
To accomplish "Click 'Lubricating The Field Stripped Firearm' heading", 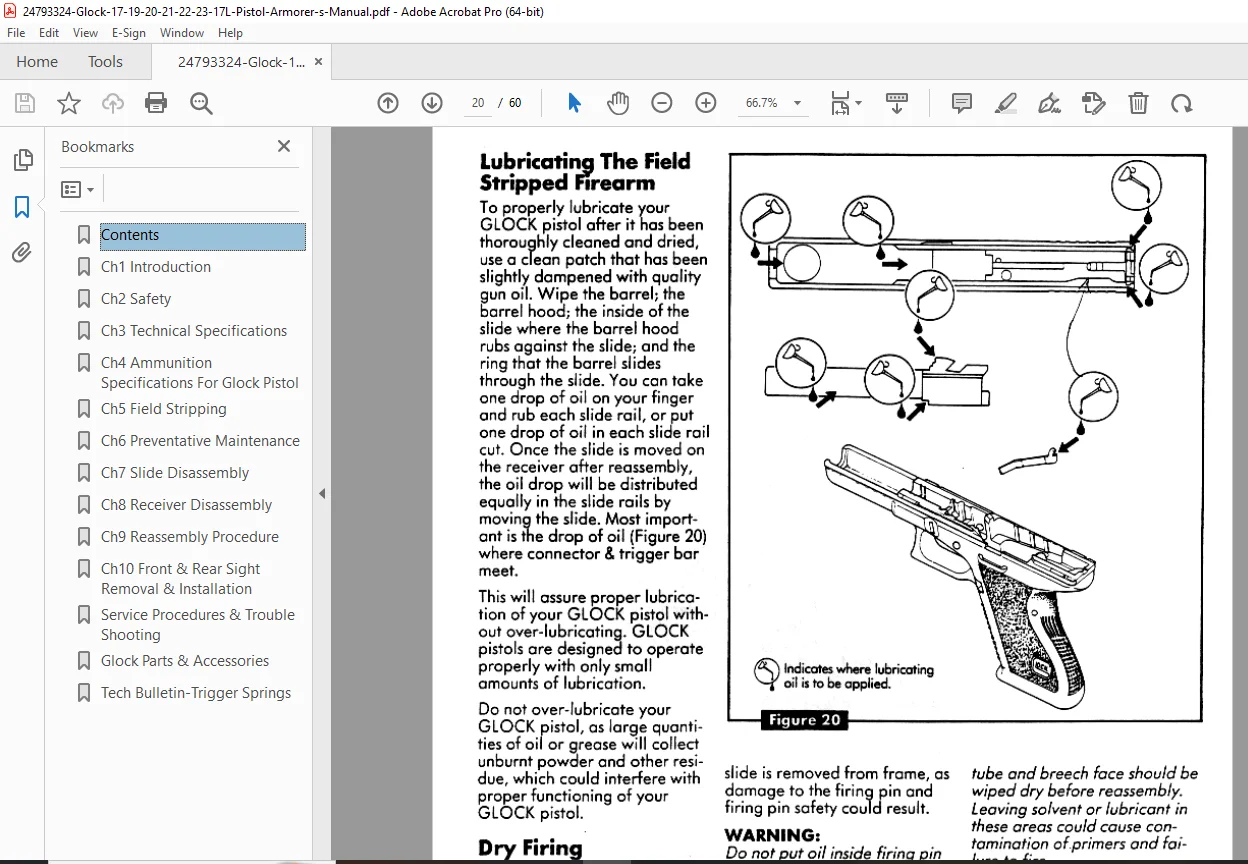I will [x=585, y=172].
